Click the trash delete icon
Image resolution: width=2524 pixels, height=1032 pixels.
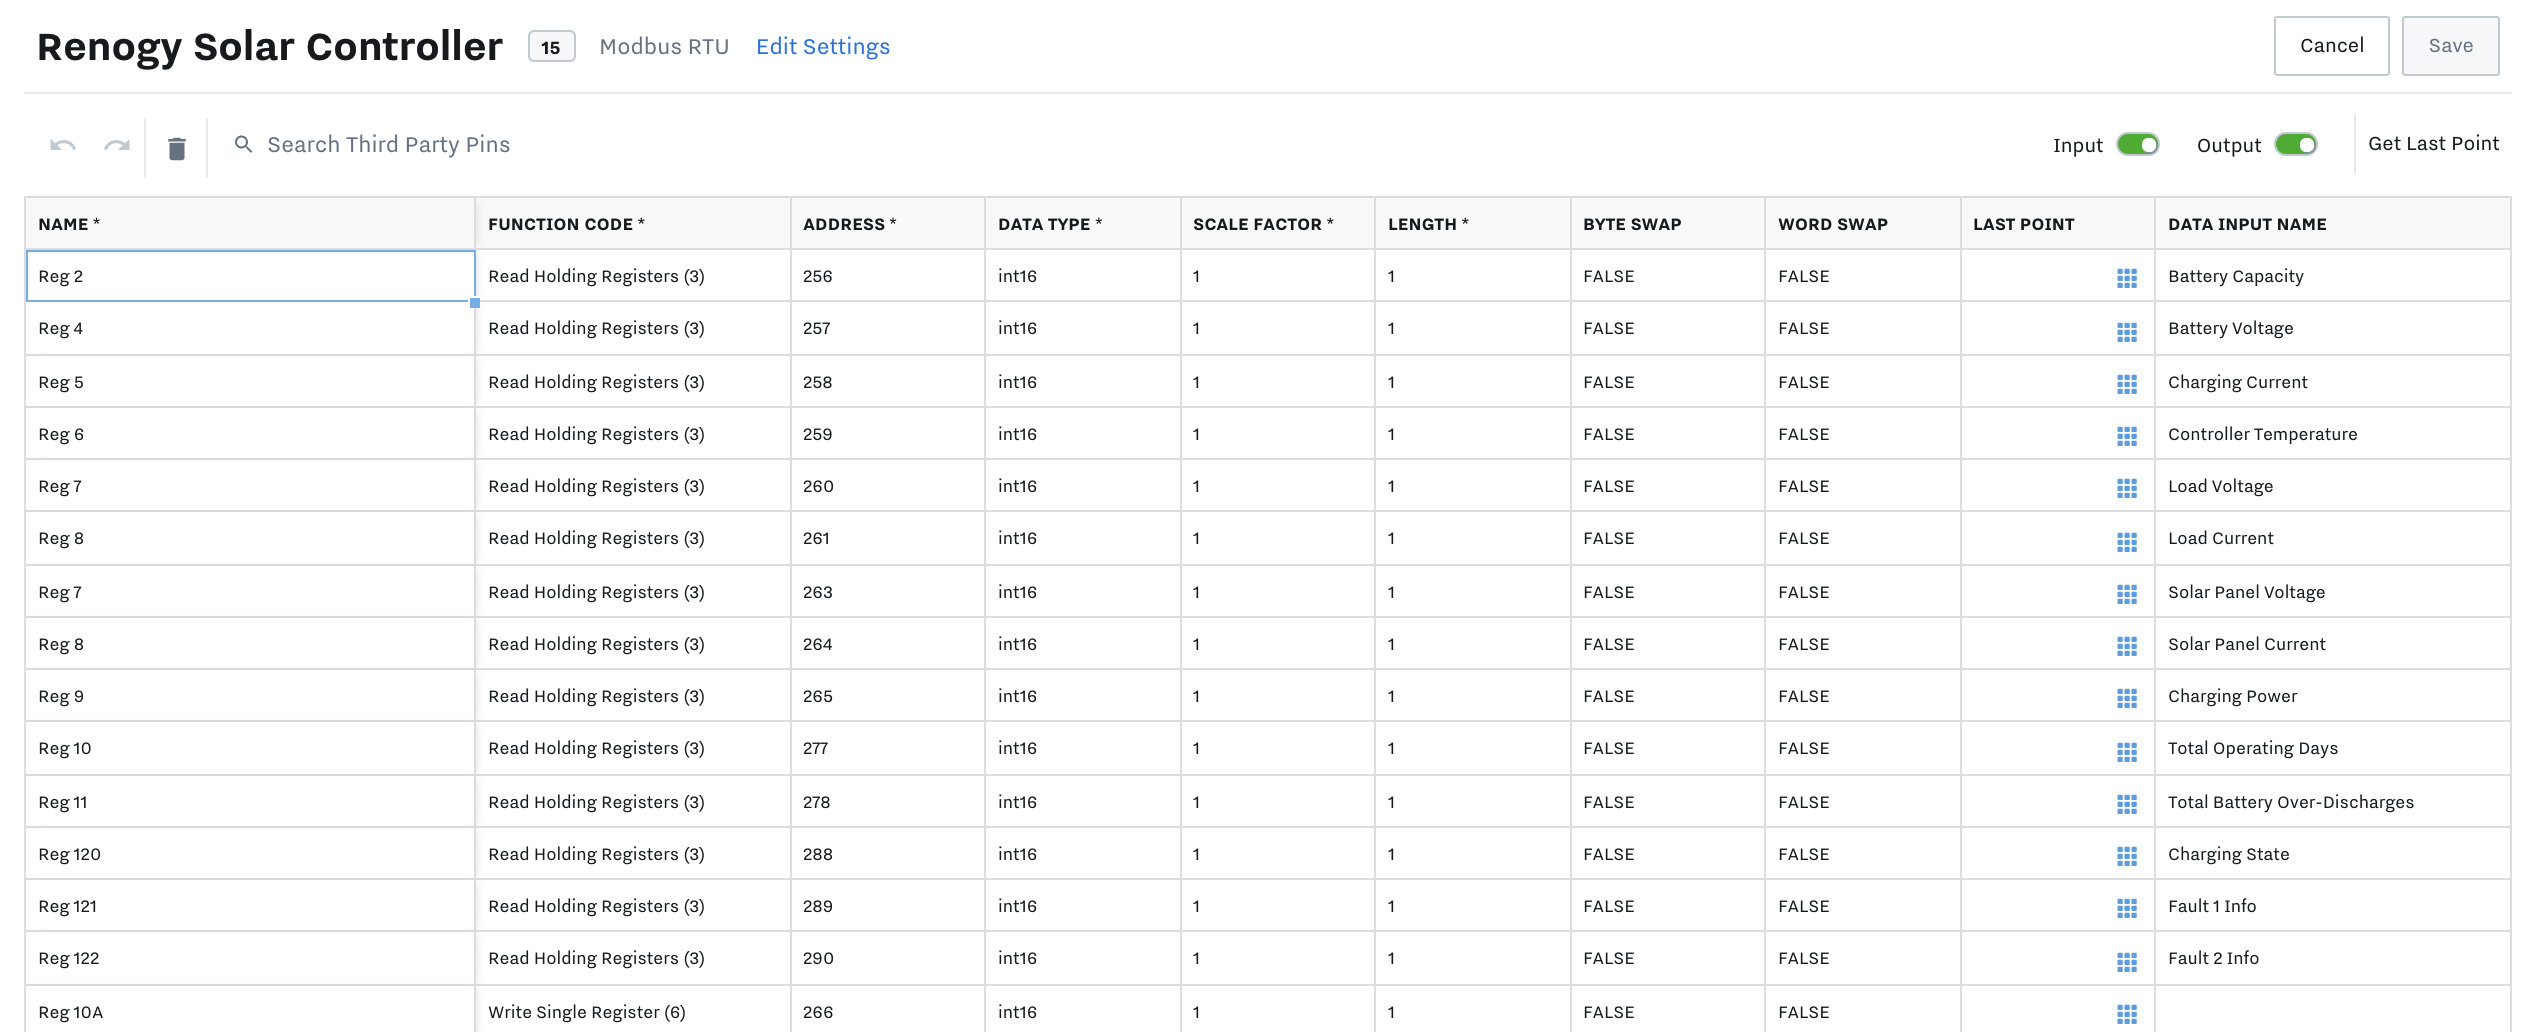pos(177,149)
